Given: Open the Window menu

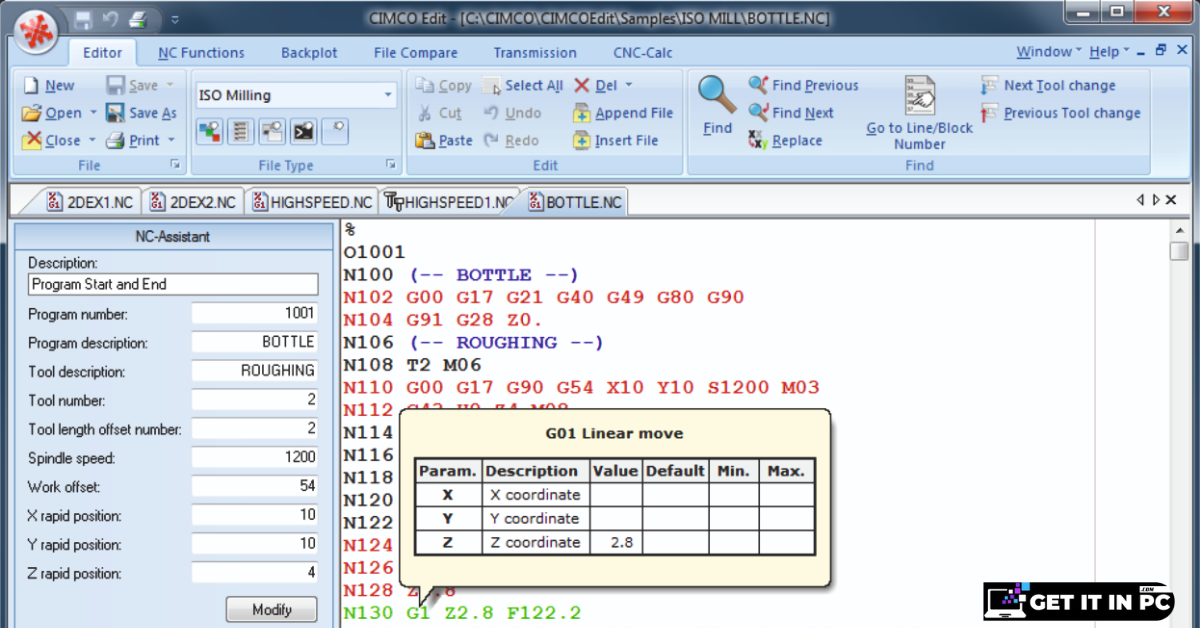Looking at the screenshot, I should pos(1049,52).
